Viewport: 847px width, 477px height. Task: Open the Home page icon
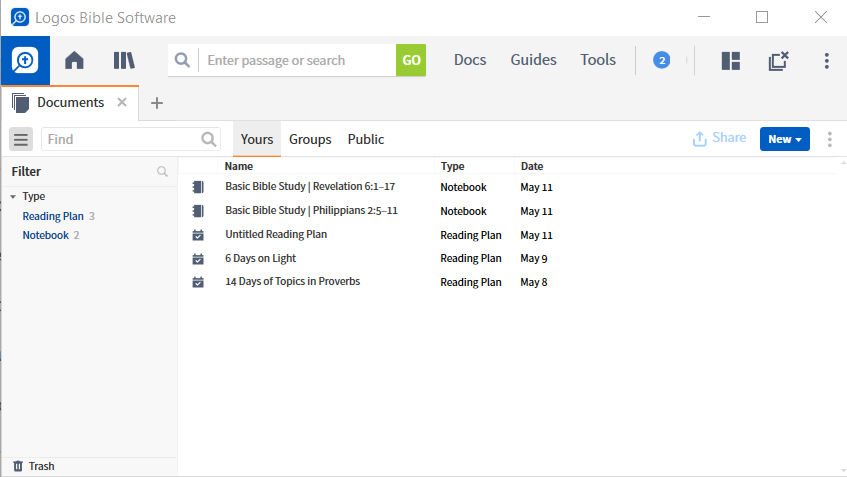[74, 60]
